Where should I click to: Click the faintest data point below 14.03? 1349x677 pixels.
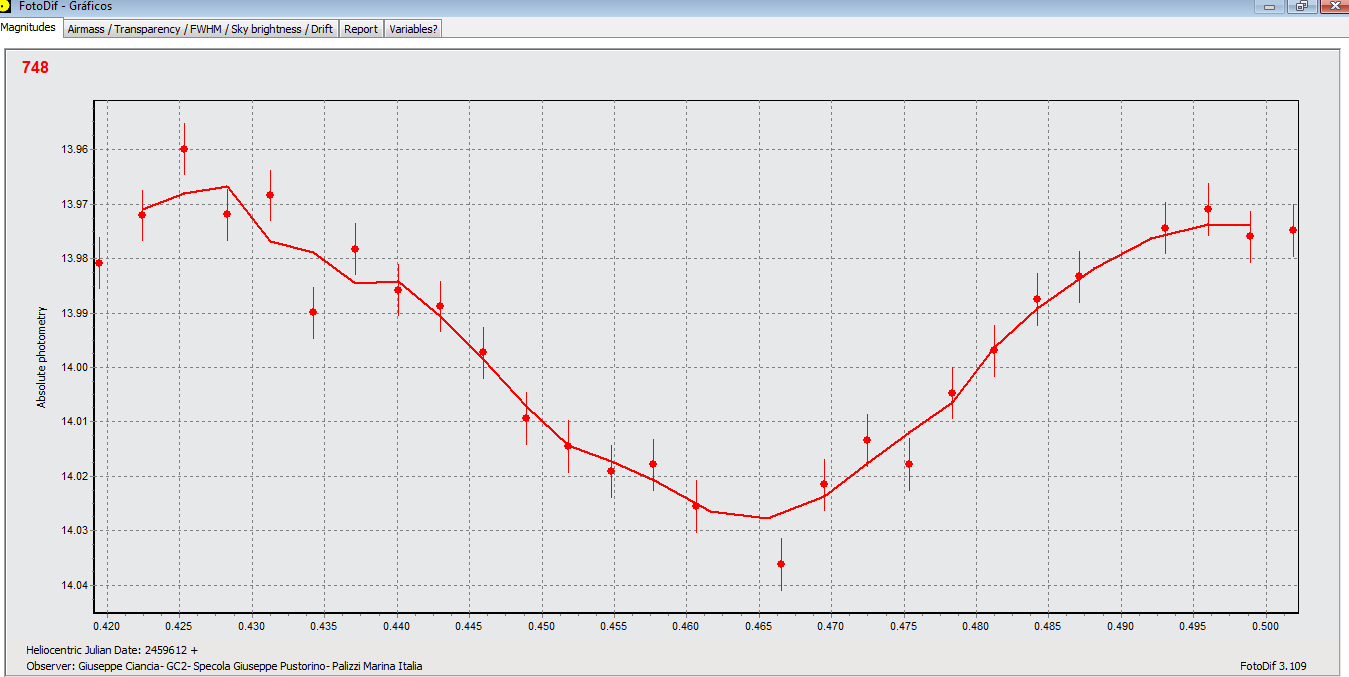click(781, 564)
